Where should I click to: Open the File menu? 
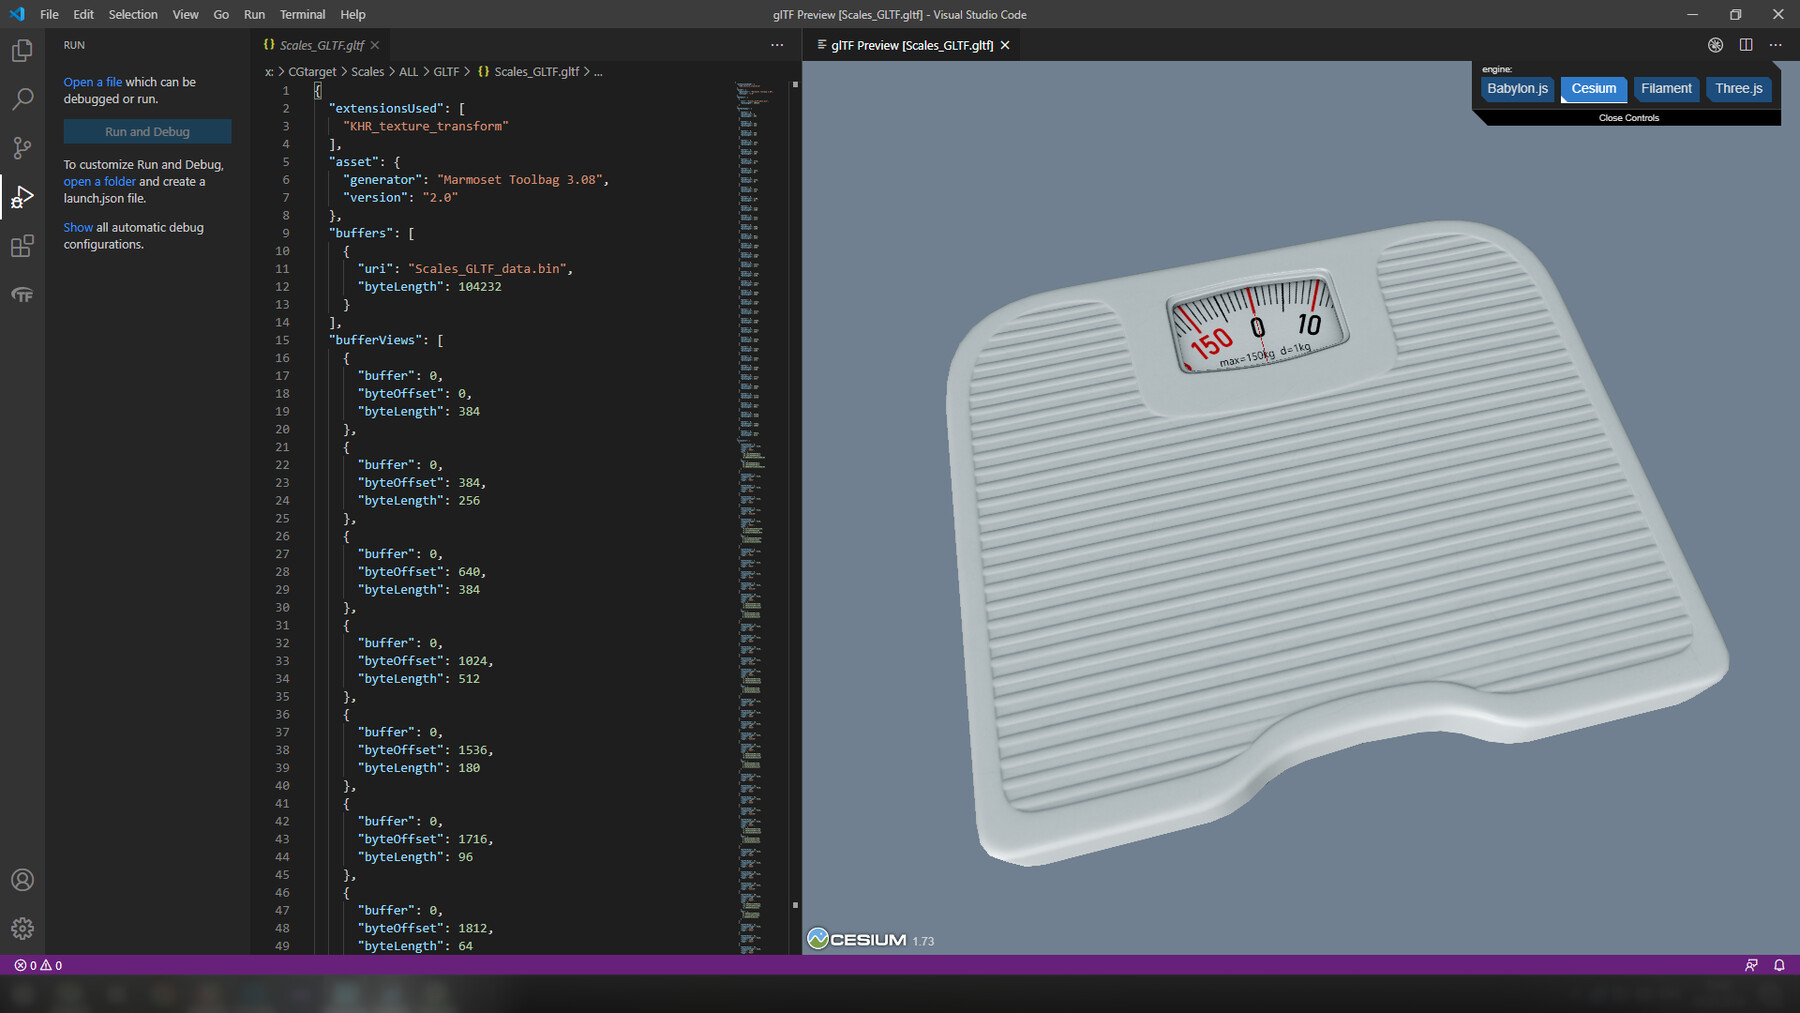point(49,14)
